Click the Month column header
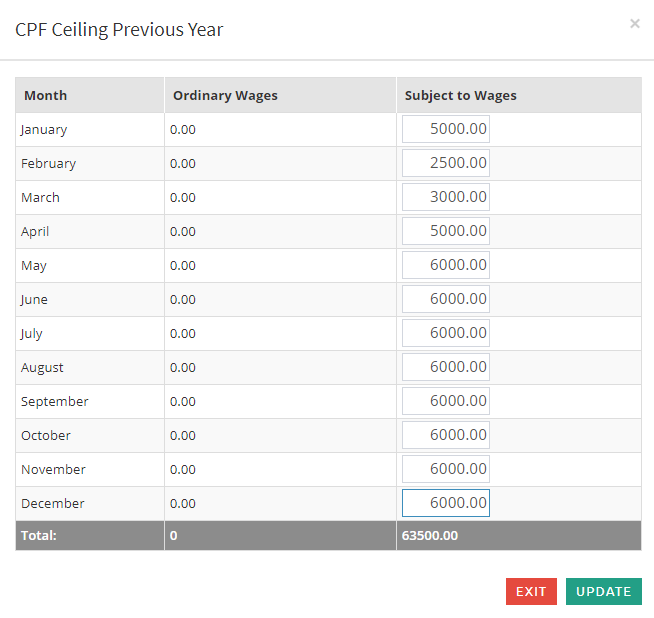This screenshot has height=618, width=654. (x=46, y=95)
